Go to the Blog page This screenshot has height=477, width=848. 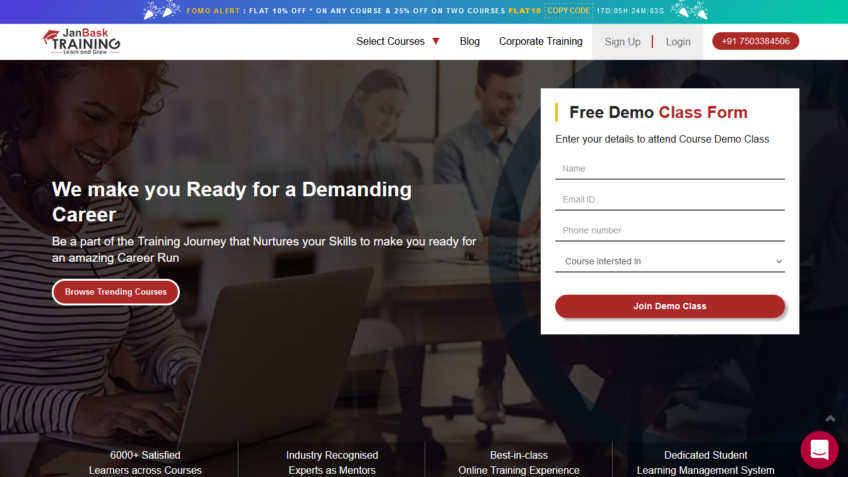click(x=469, y=41)
